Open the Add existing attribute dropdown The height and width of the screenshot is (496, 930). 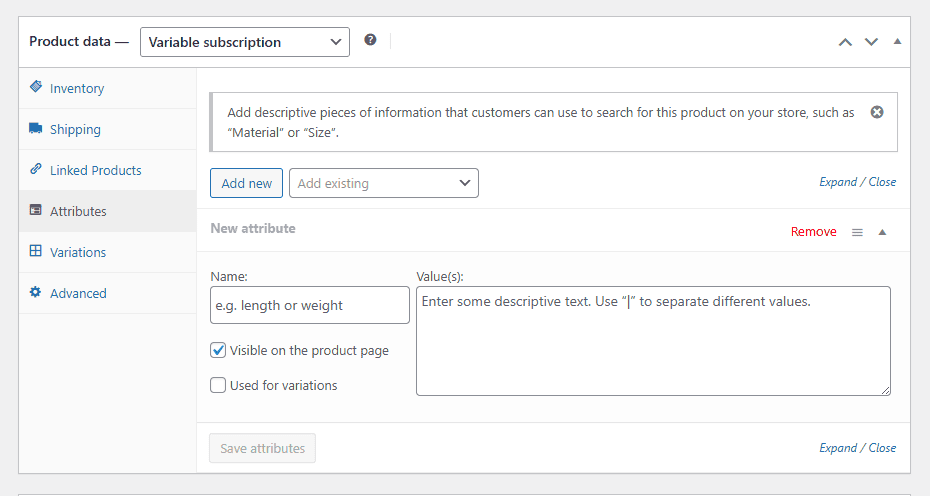click(x=384, y=183)
